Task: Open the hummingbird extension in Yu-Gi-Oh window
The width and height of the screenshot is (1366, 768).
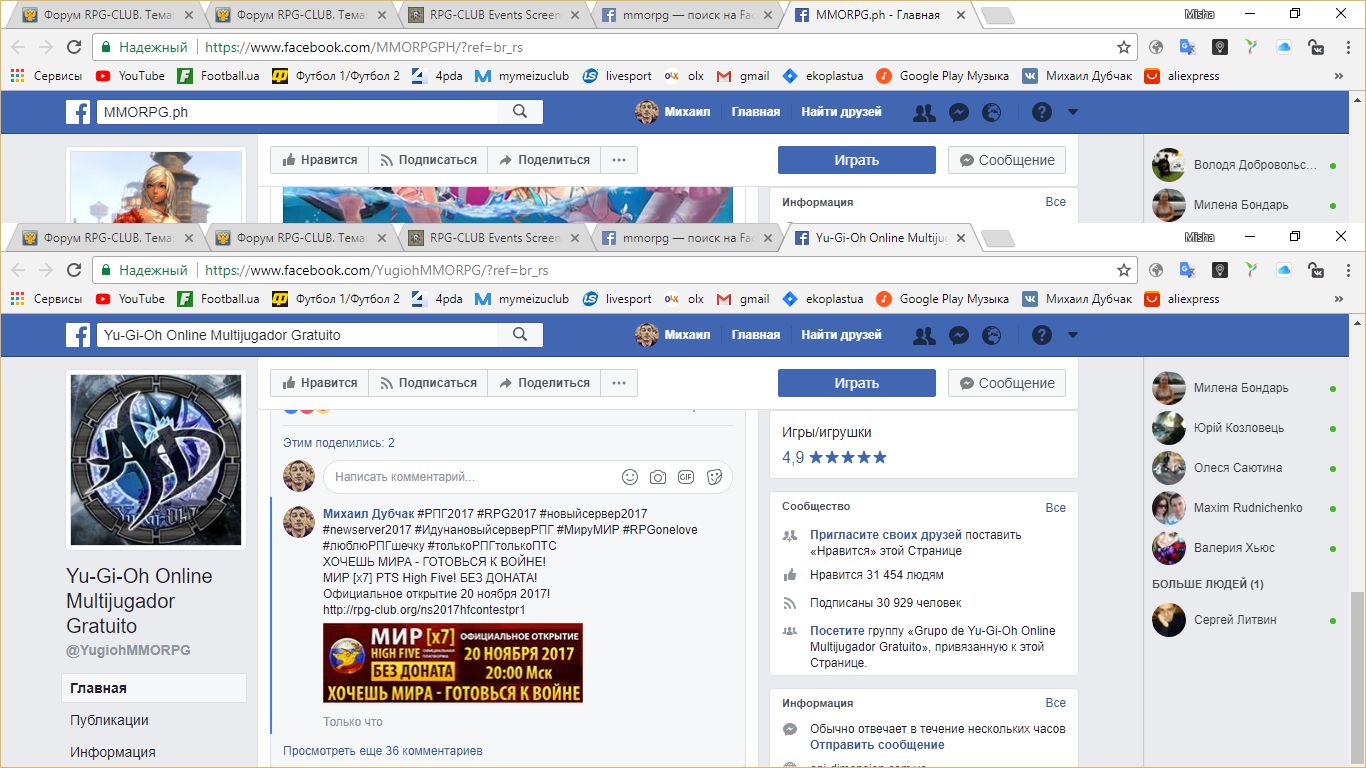Action: coord(1252,270)
